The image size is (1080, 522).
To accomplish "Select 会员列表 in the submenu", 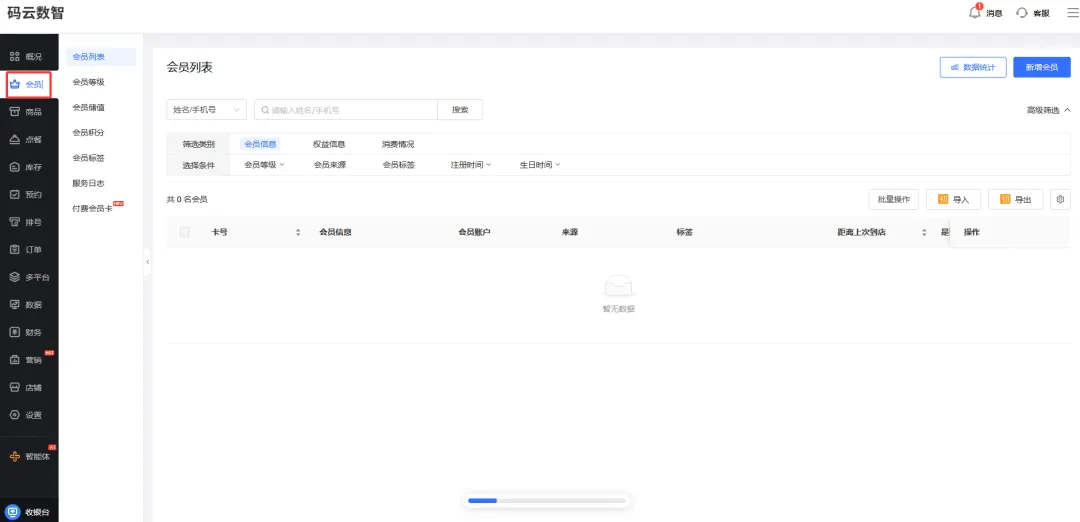I will click(x=101, y=56).
